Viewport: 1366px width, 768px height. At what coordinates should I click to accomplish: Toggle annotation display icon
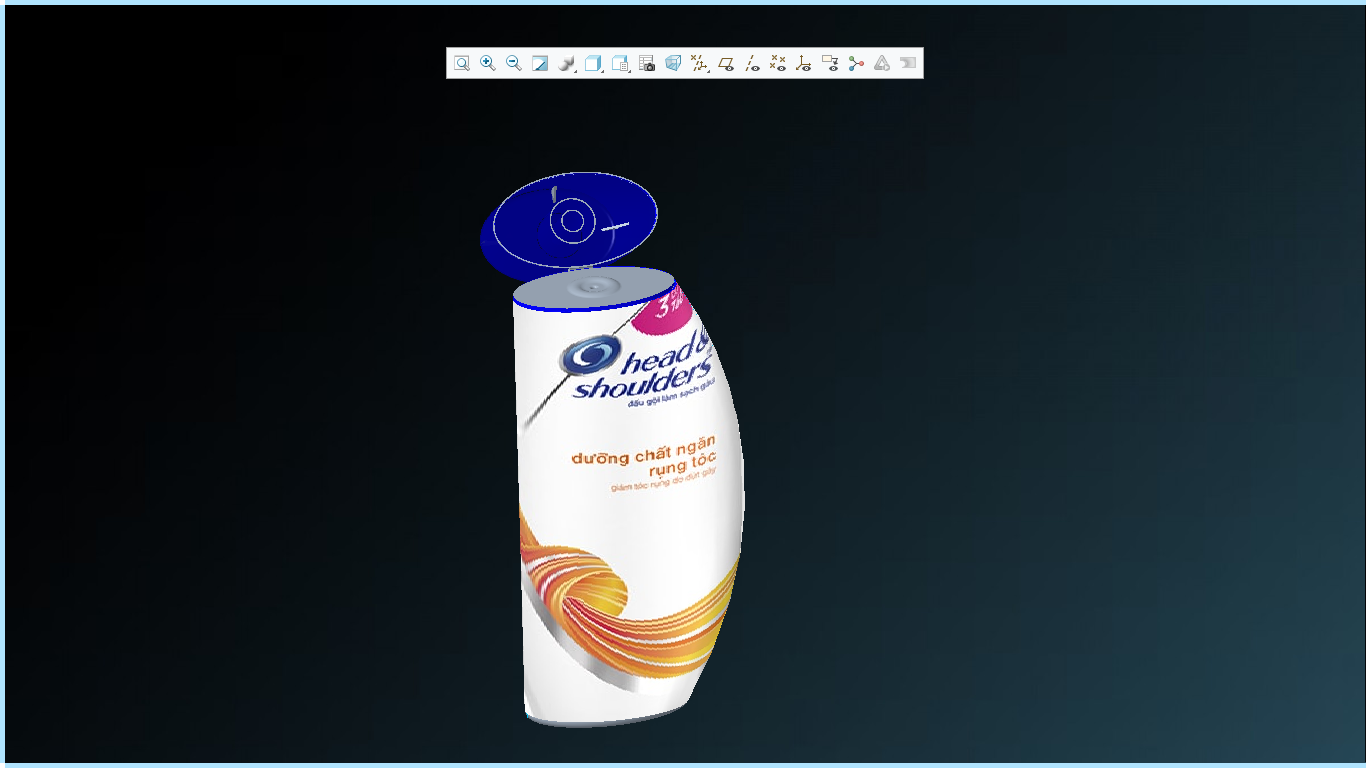tap(830, 63)
